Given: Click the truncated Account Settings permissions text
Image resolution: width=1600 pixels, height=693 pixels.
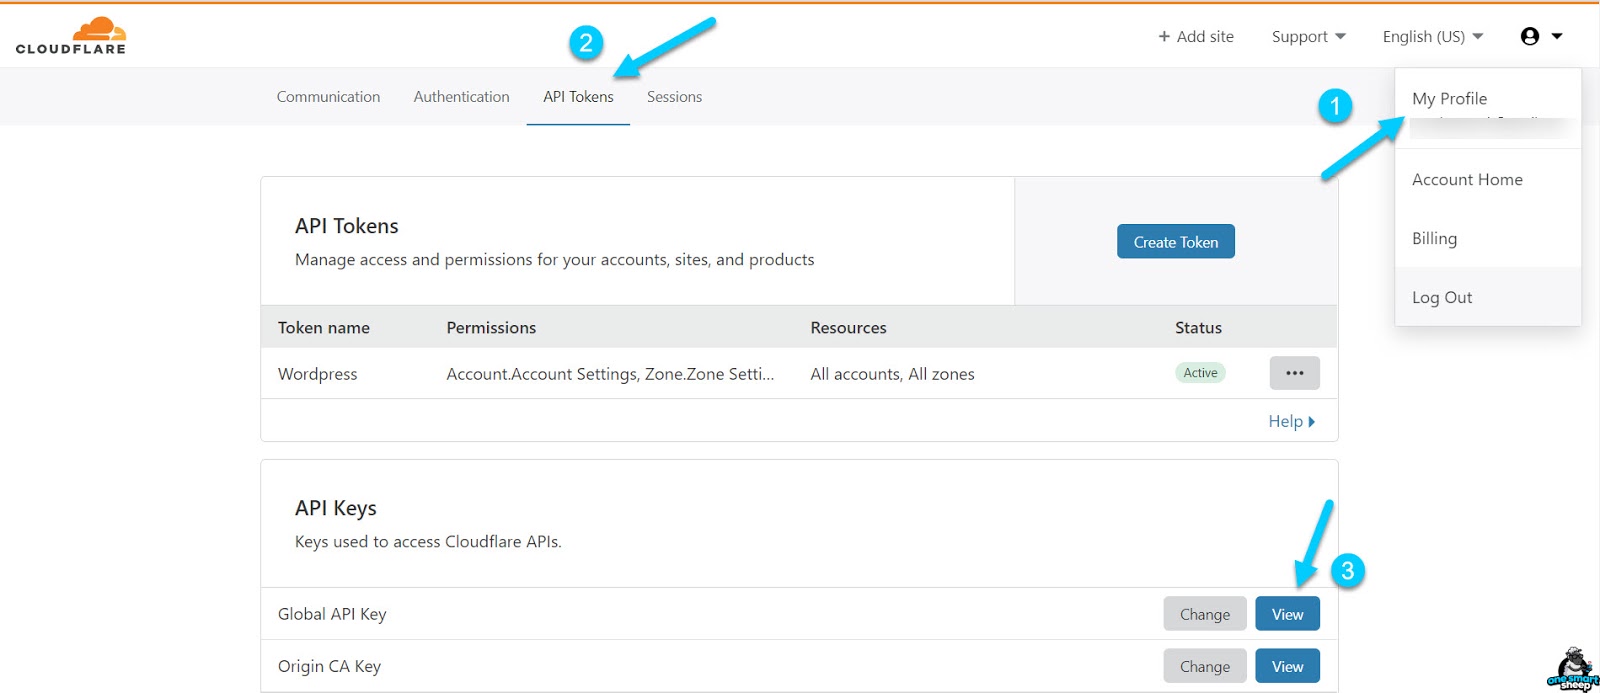Looking at the screenshot, I should tap(610, 374).
